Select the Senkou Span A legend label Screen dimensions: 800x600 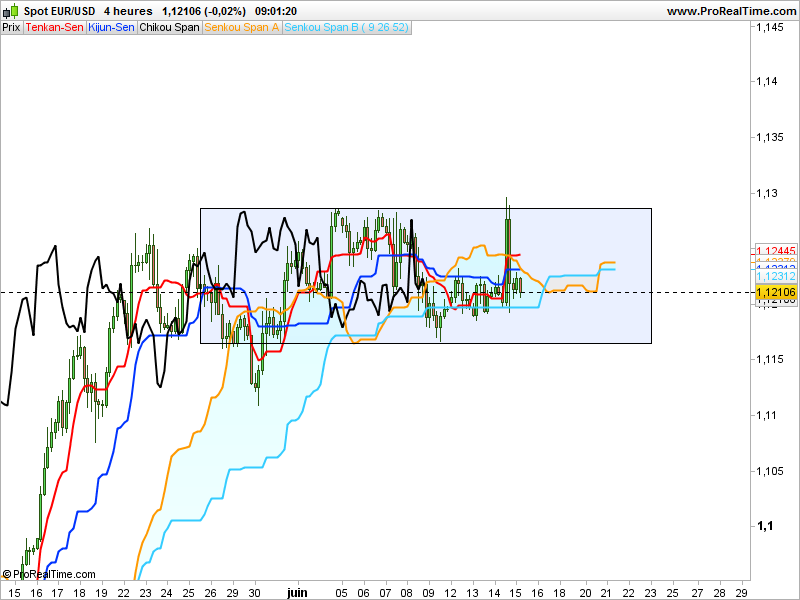click(242, 28)
